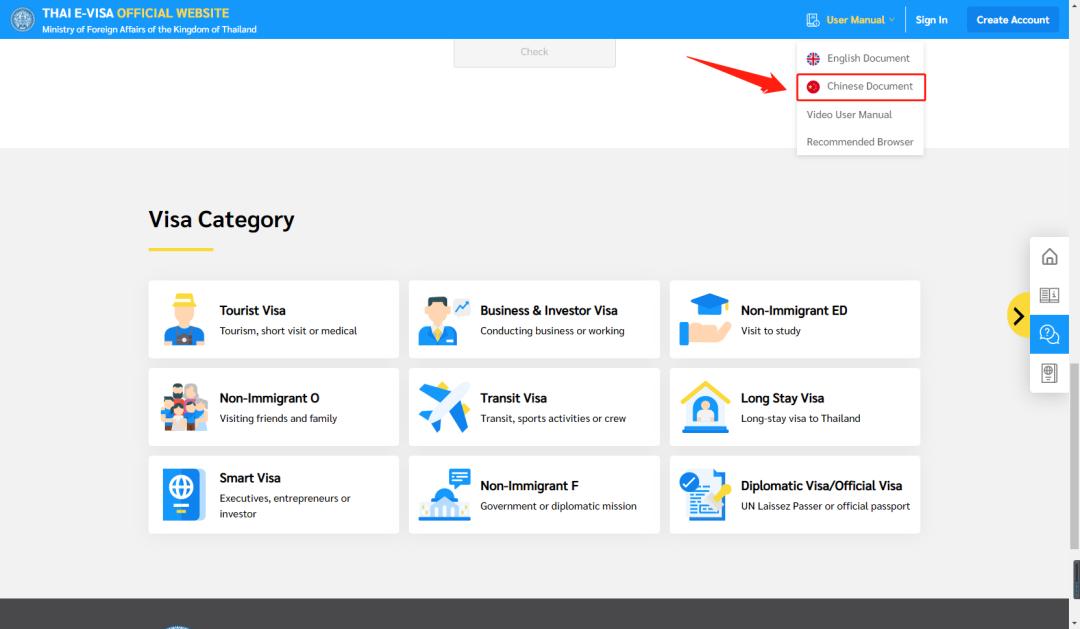Open Long Stay Visa category title
The height and width of the screenshot is (629, 1080).
click(782, 398)
